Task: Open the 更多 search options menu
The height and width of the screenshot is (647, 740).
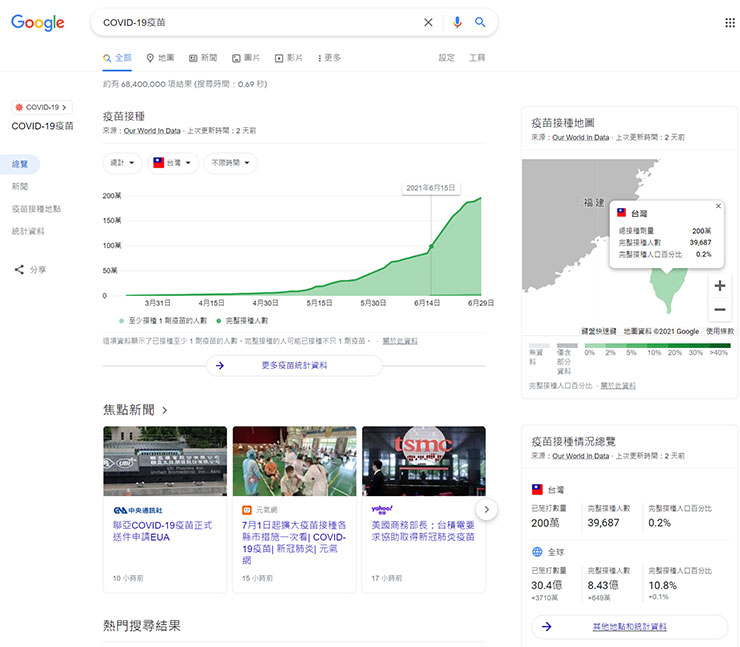Action: click(x=329, y=58)
